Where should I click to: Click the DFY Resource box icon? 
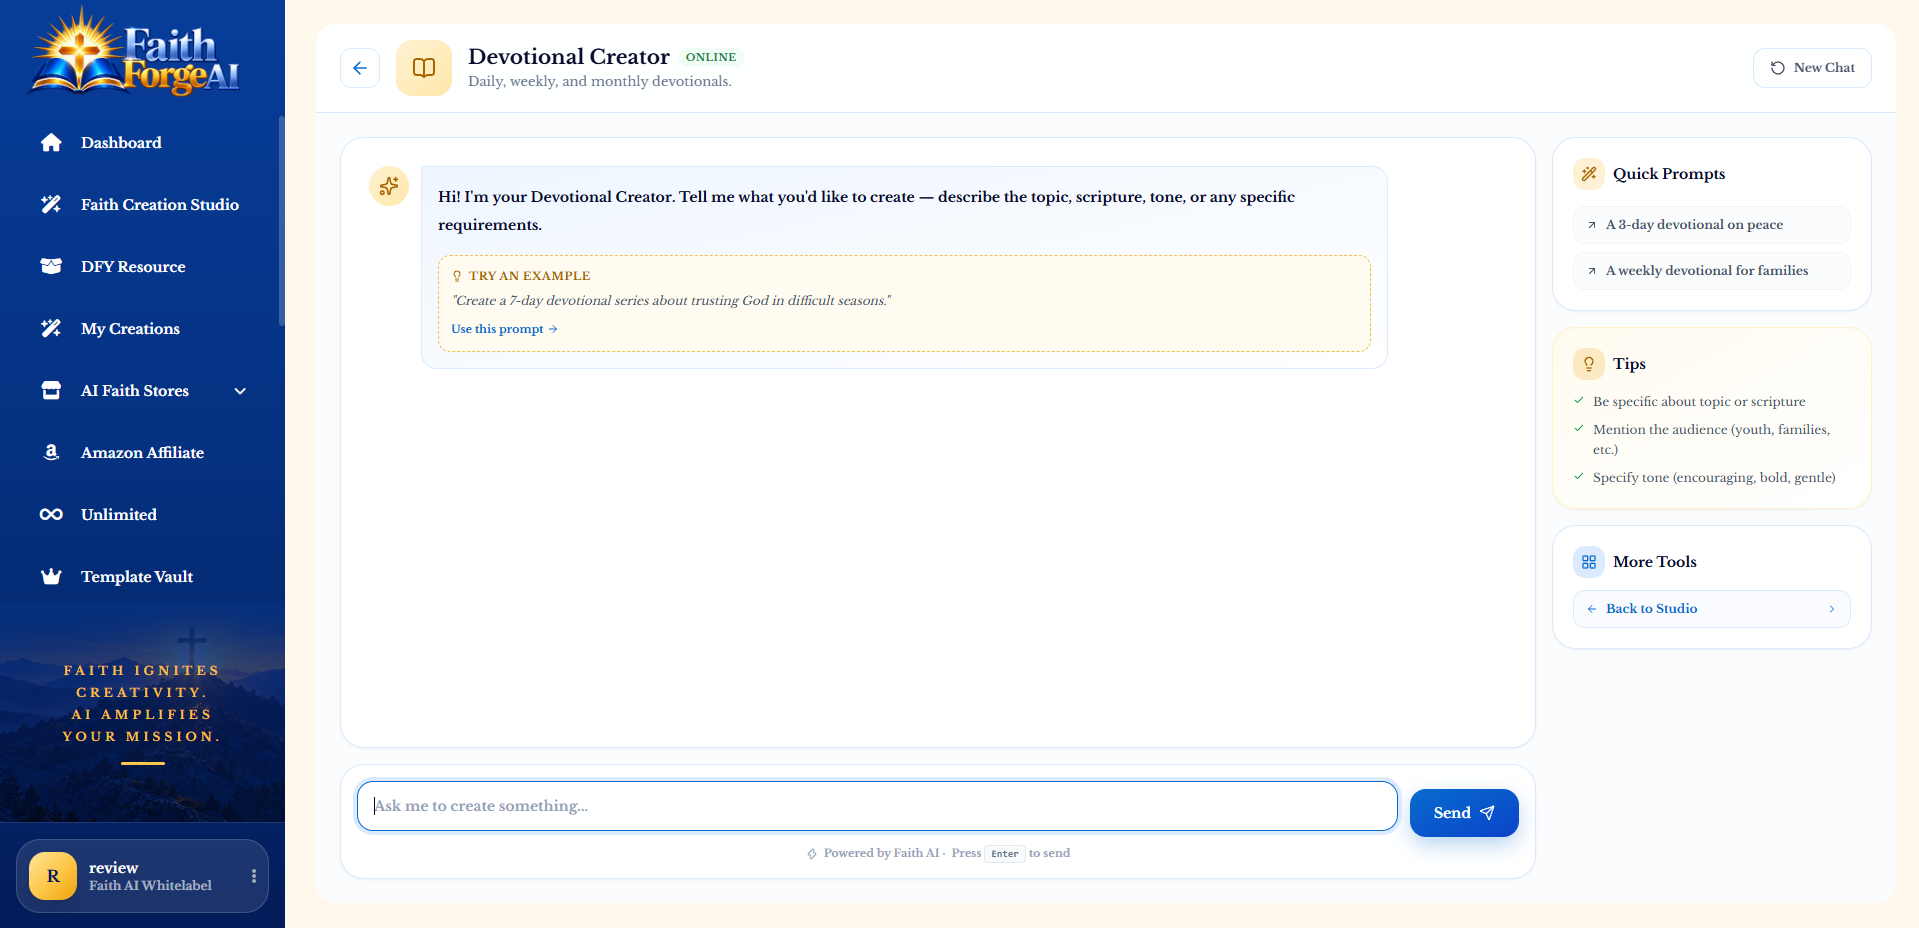click(51, 267)
